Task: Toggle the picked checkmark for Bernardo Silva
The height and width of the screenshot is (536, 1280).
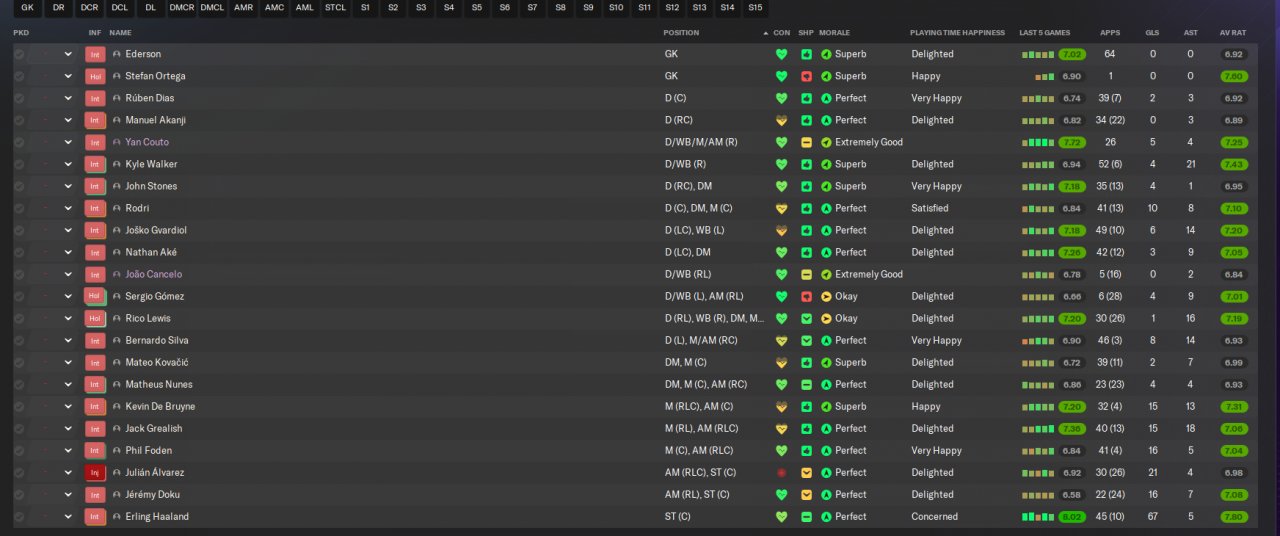Action: 19,340
